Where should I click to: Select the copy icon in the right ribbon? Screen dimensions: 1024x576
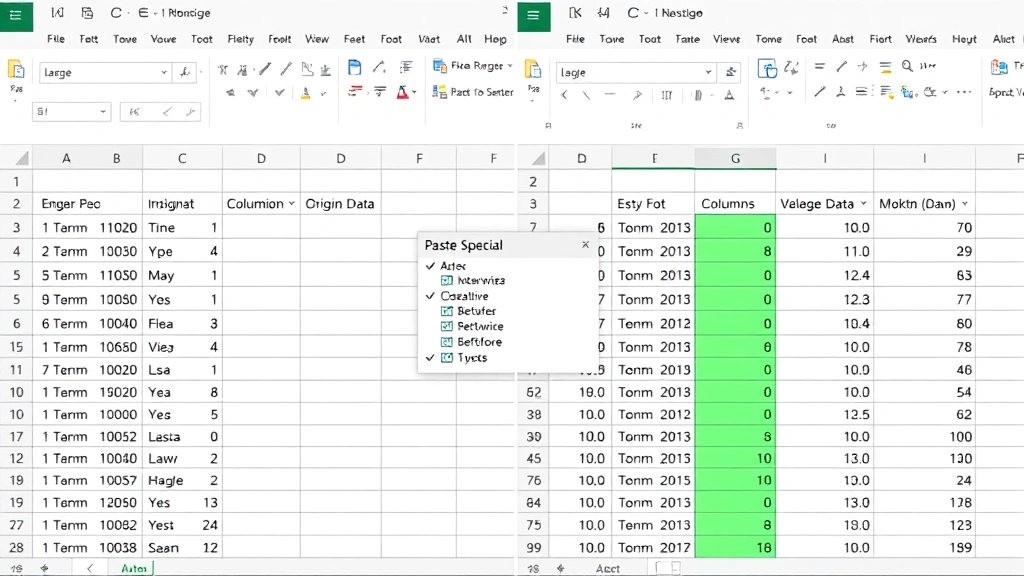click(x=769, y=69)
